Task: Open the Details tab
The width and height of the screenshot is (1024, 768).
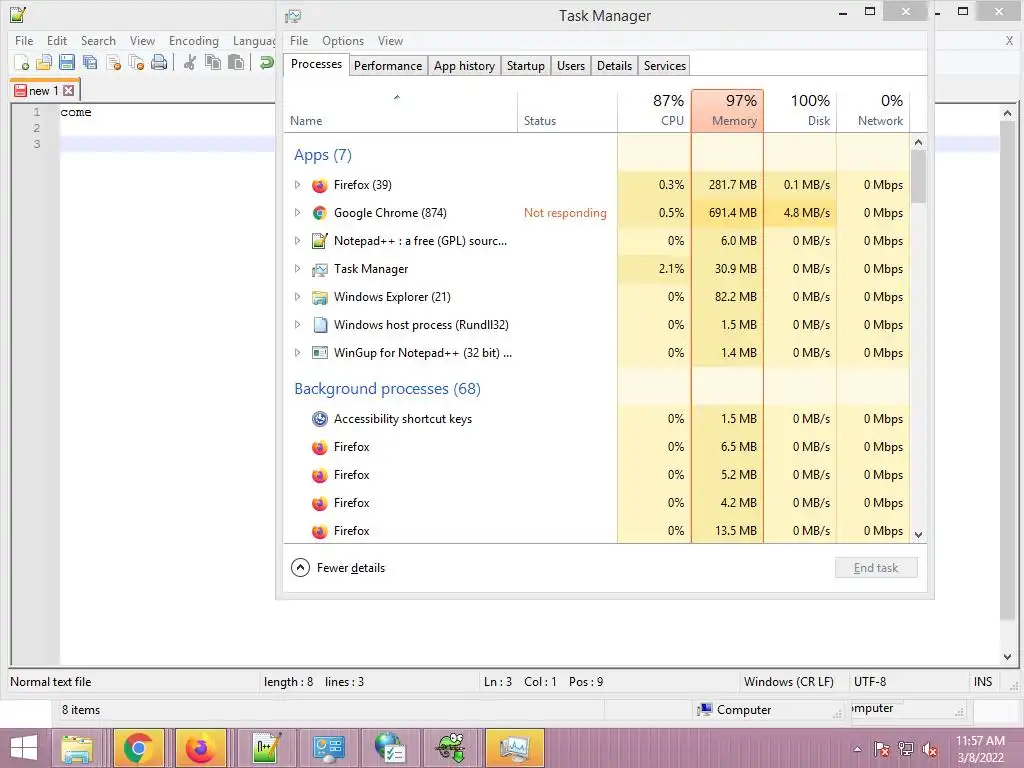Action: point(615,66)
